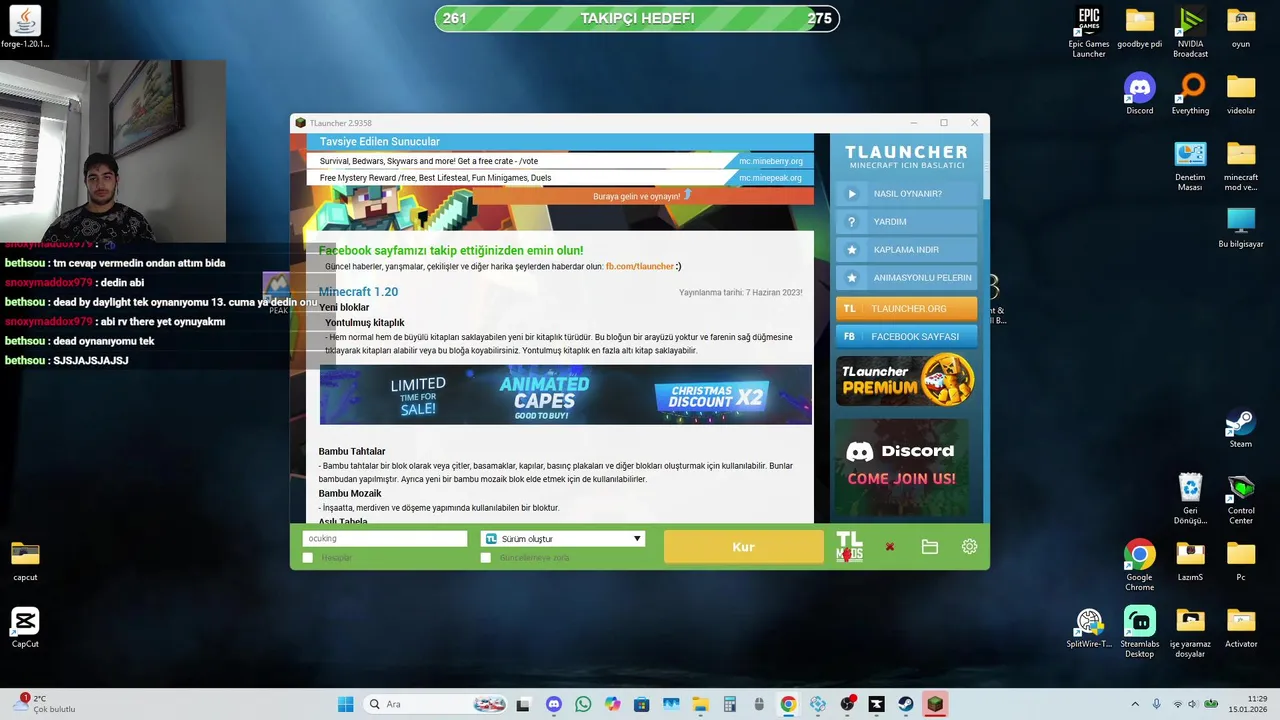Open LazimS desktop folder

1190,561
